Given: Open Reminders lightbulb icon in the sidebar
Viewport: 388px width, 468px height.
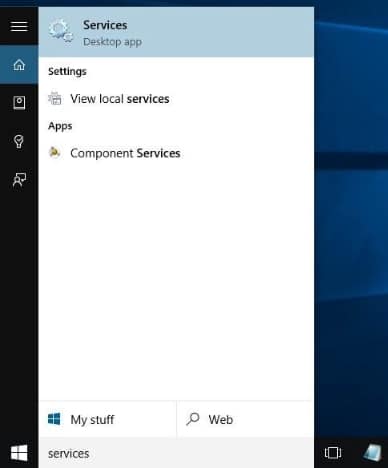Looking at the screenshot, I should point(19,141).
